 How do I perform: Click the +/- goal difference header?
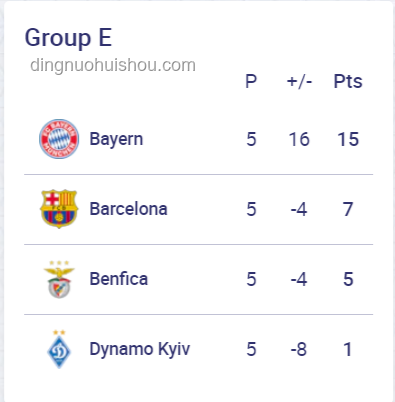click(299, 81)
